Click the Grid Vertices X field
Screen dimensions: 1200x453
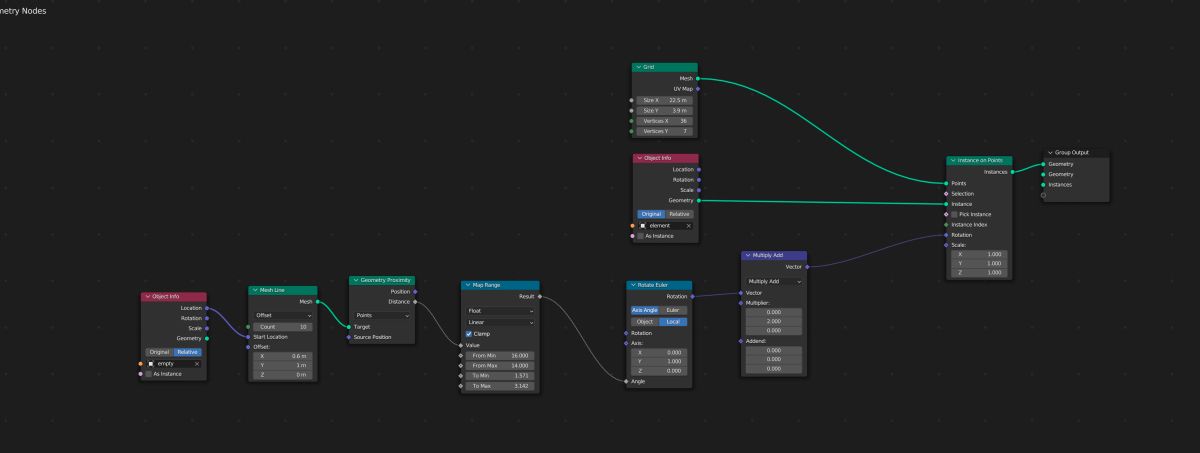coord(665,121)
